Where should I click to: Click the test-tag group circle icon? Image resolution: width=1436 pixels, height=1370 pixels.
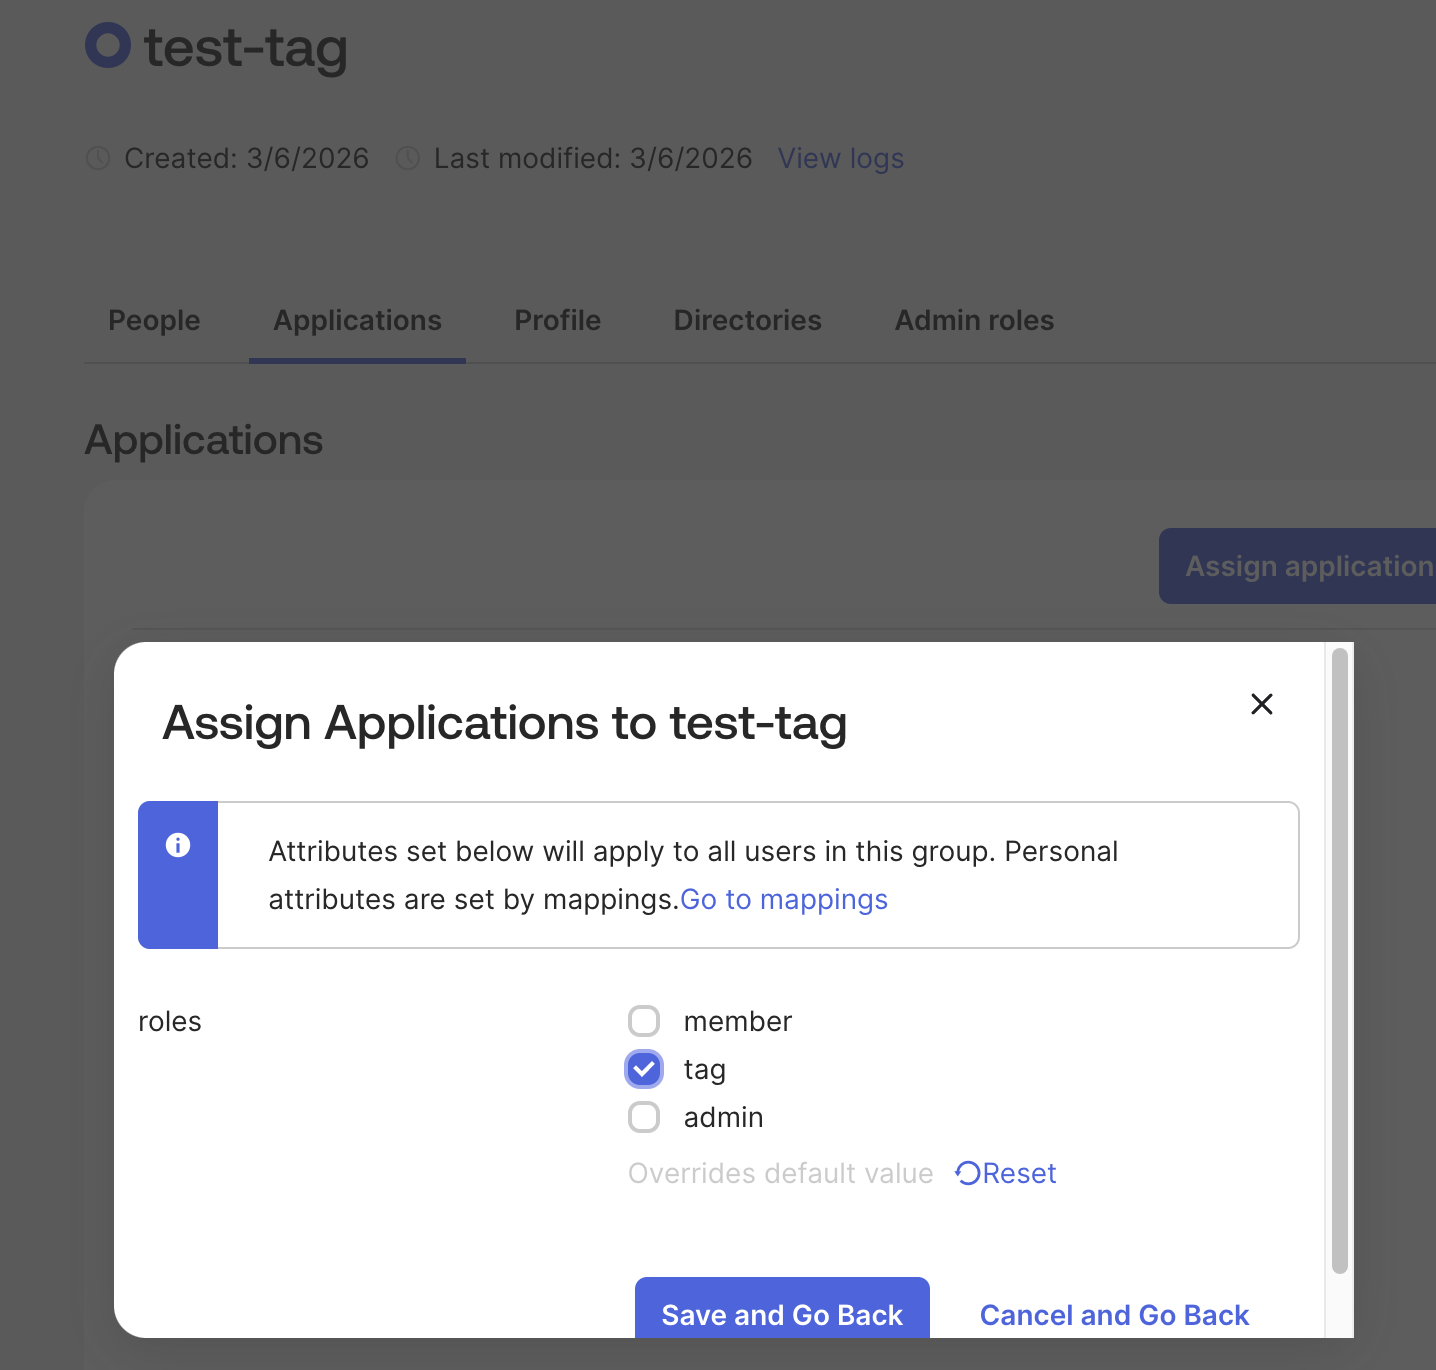pyautogui.click(x=107, y=45)
